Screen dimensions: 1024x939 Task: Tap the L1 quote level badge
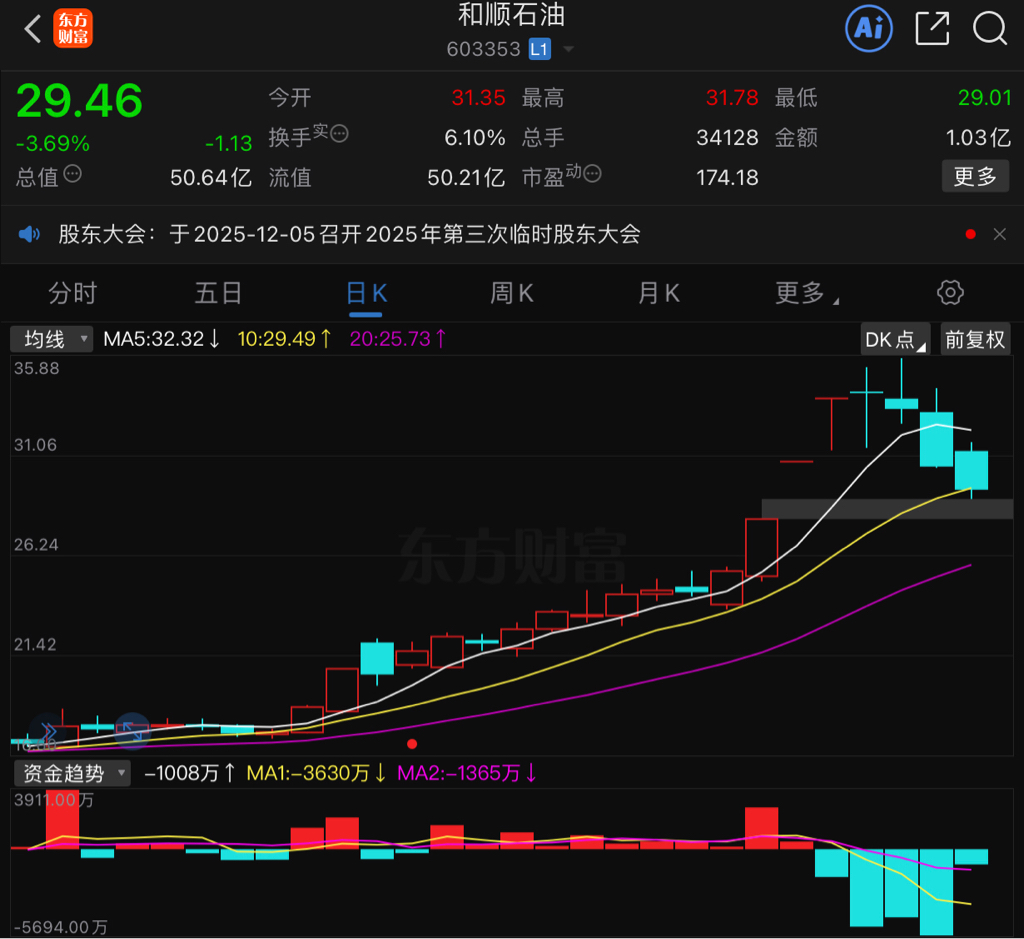539,49
